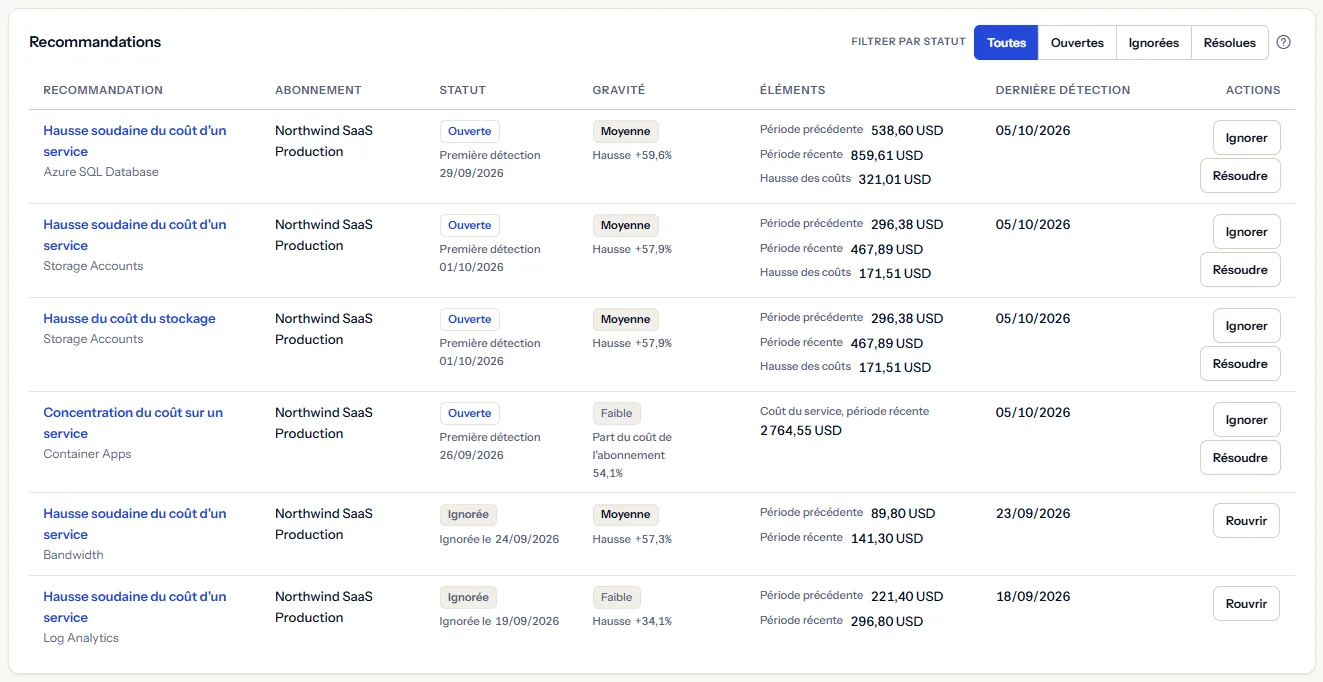
Task: Select the 2 764,55 USD service cost value
Action: (801, 431)
